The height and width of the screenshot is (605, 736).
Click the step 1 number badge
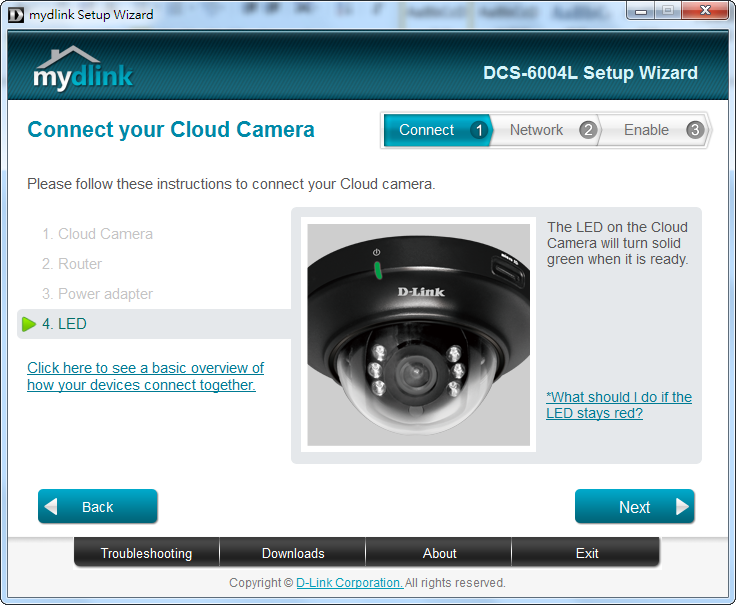click(478, 130)
